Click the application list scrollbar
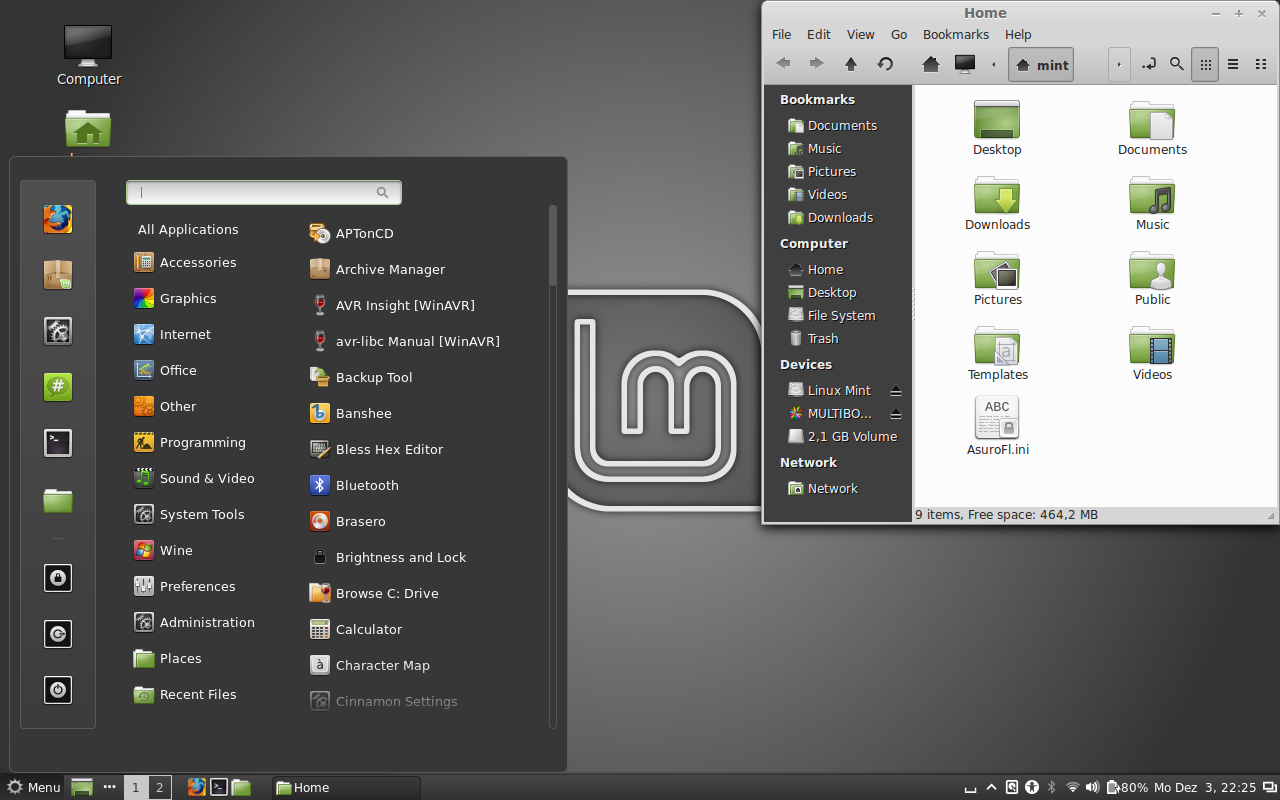 [x=553, y=245]
